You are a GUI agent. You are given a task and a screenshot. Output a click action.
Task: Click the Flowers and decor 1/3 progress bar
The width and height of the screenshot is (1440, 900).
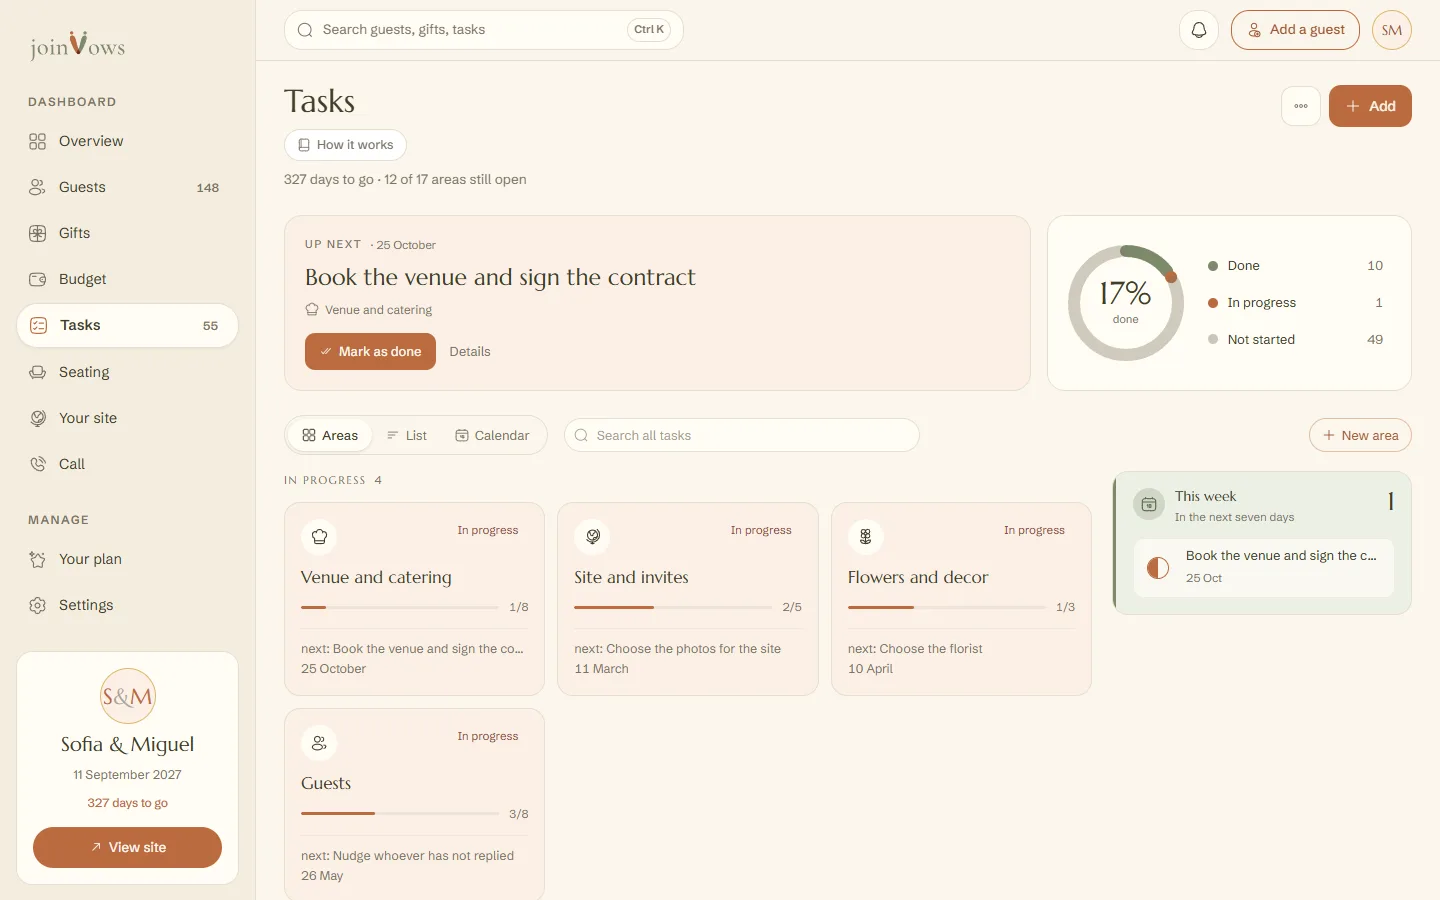pyautogui.click(x=947, y=607)
